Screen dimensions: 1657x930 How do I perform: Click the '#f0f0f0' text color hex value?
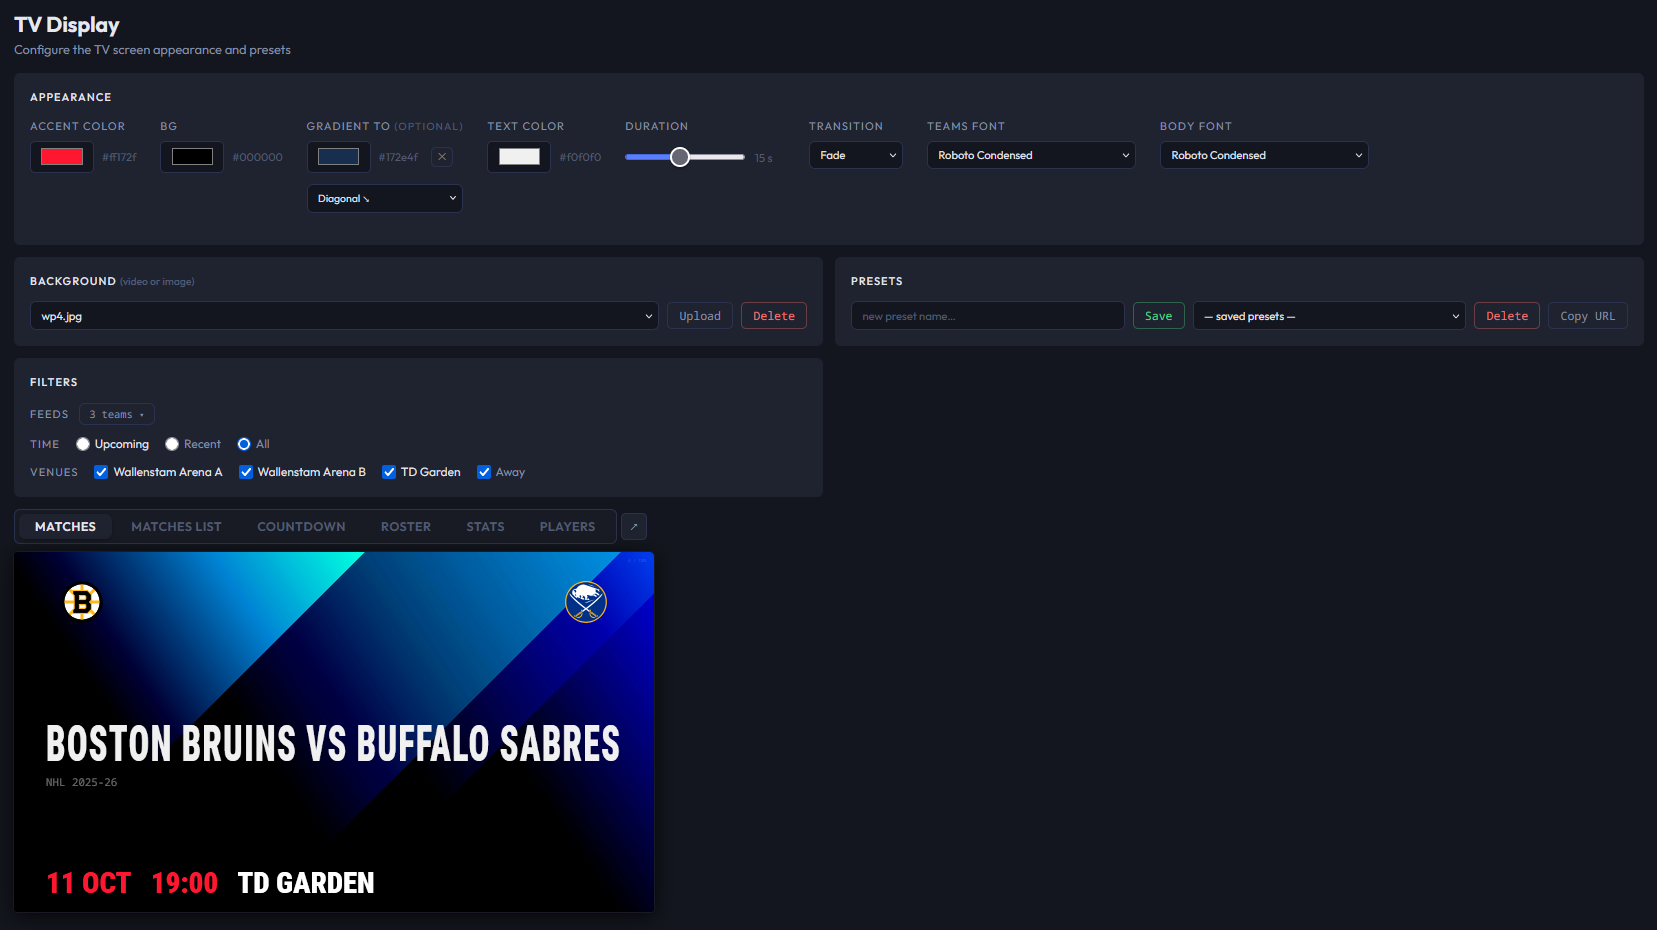(x=580, y=157)
